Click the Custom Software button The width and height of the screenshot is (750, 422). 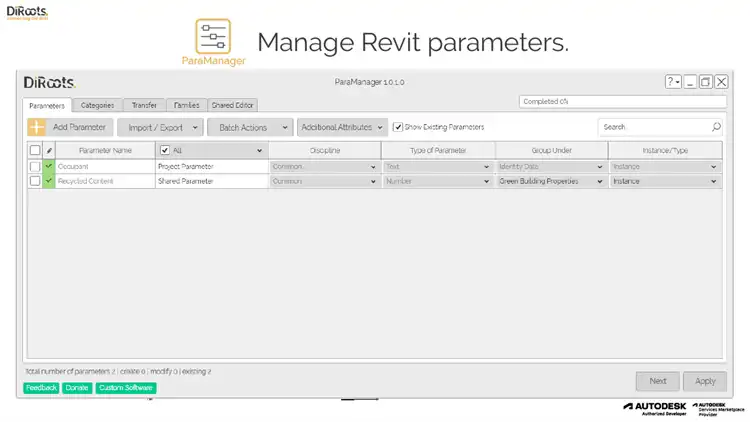(x=126, y=388)
